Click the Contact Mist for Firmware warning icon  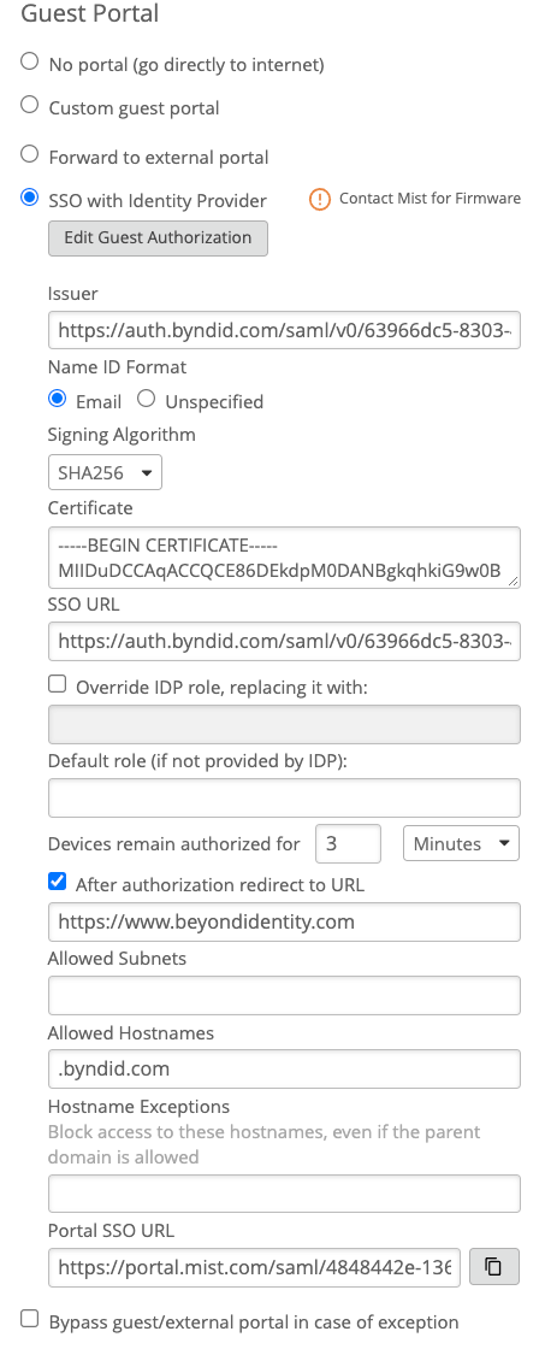click(319, 199)
